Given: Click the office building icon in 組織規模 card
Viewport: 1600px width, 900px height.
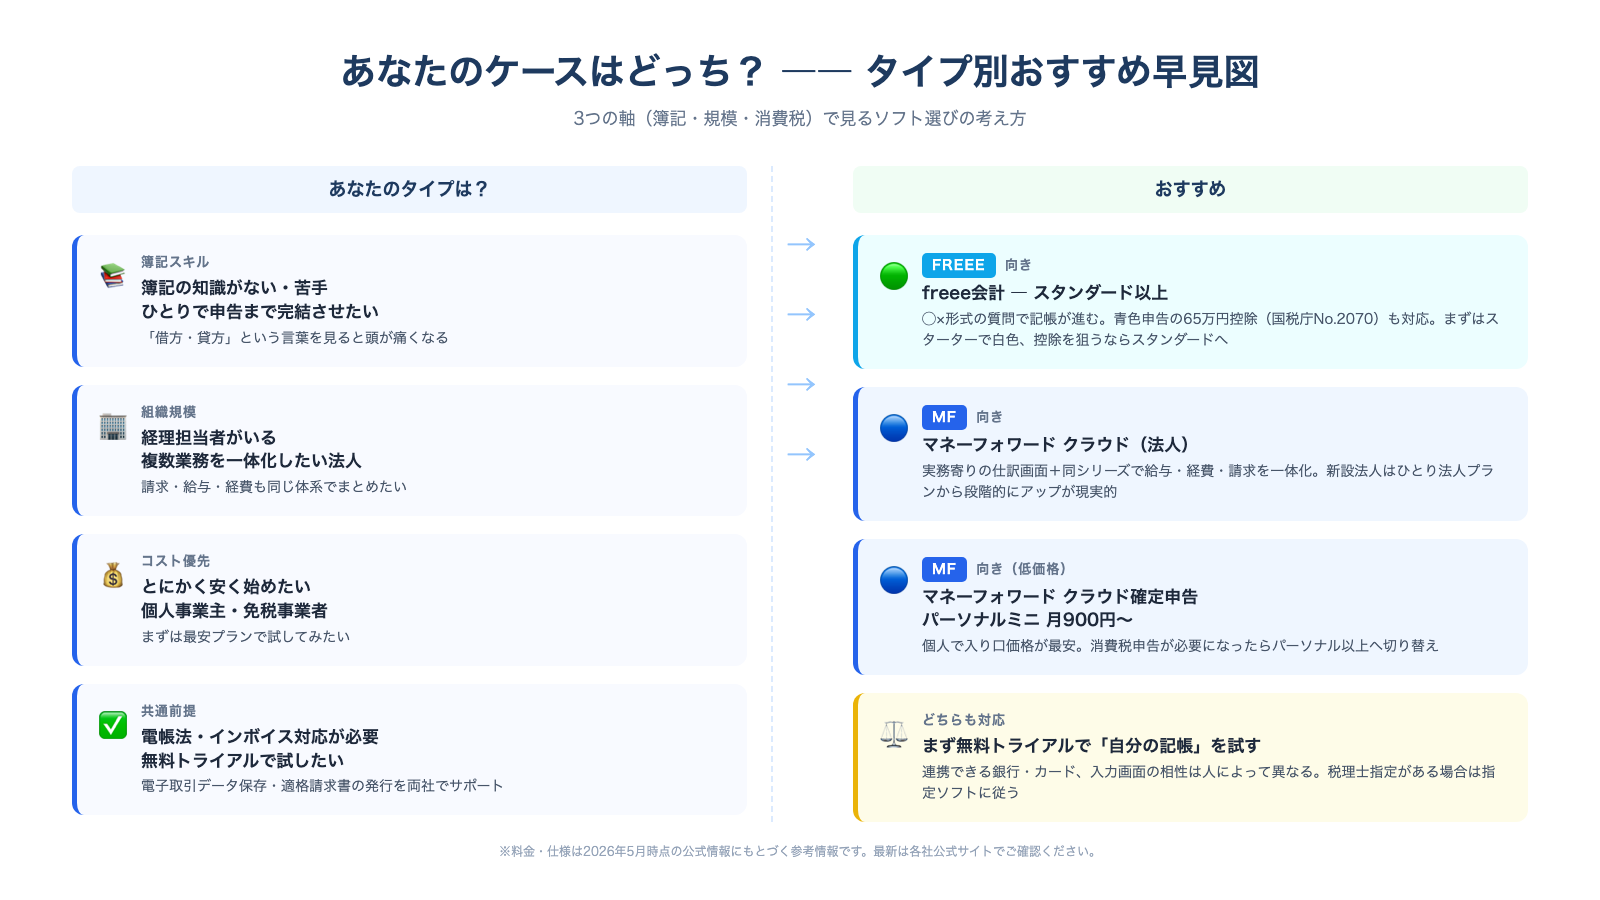Looking at the screenshot, I should coord(113,426).
